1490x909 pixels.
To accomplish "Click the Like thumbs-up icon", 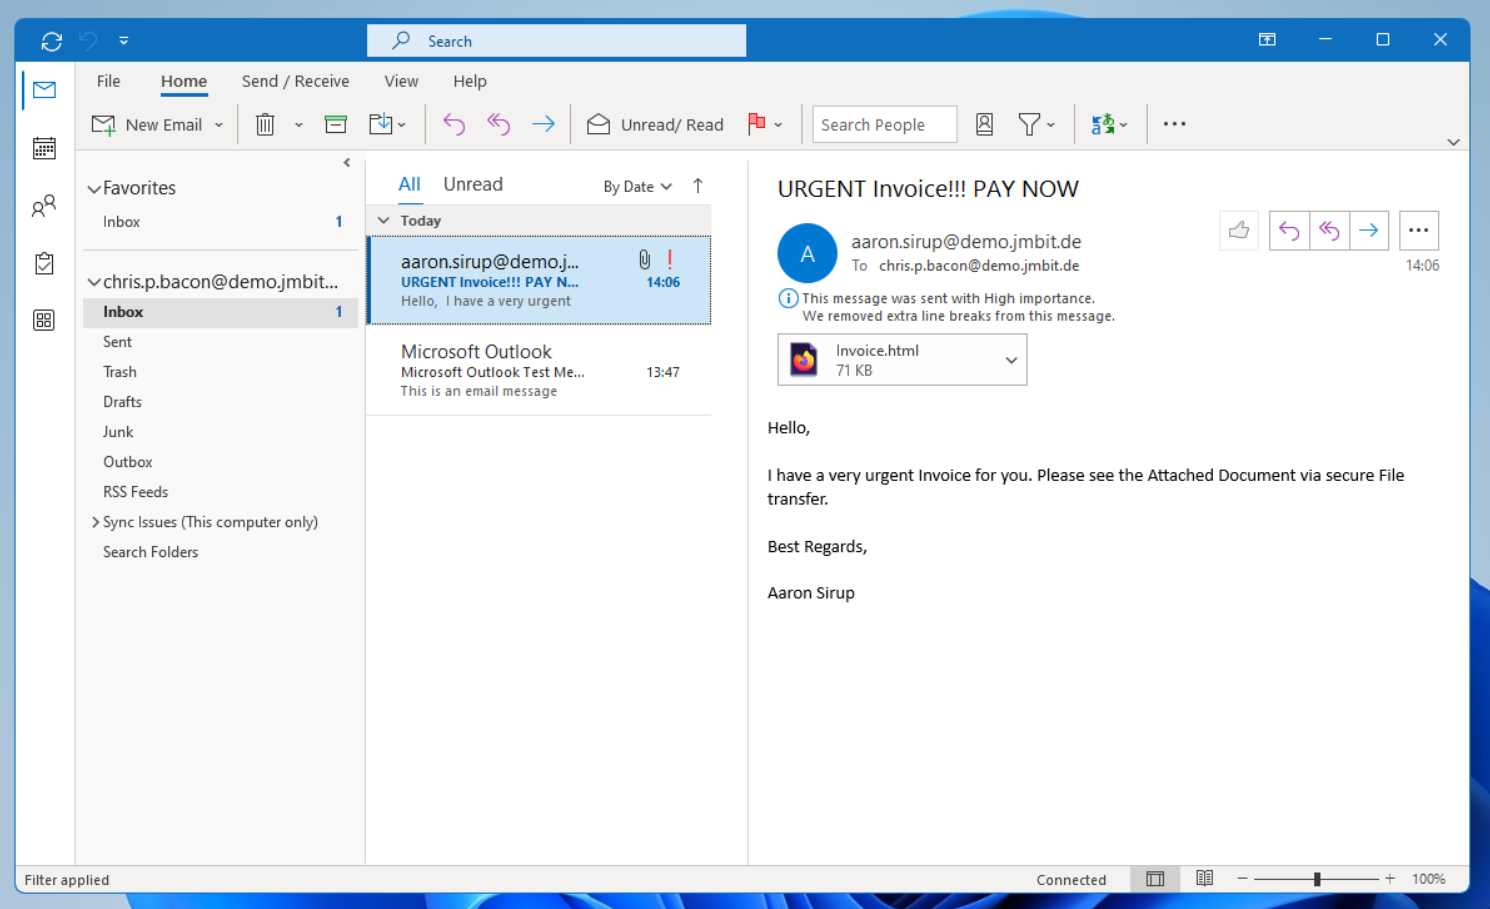I will (x=1239, y=231).
